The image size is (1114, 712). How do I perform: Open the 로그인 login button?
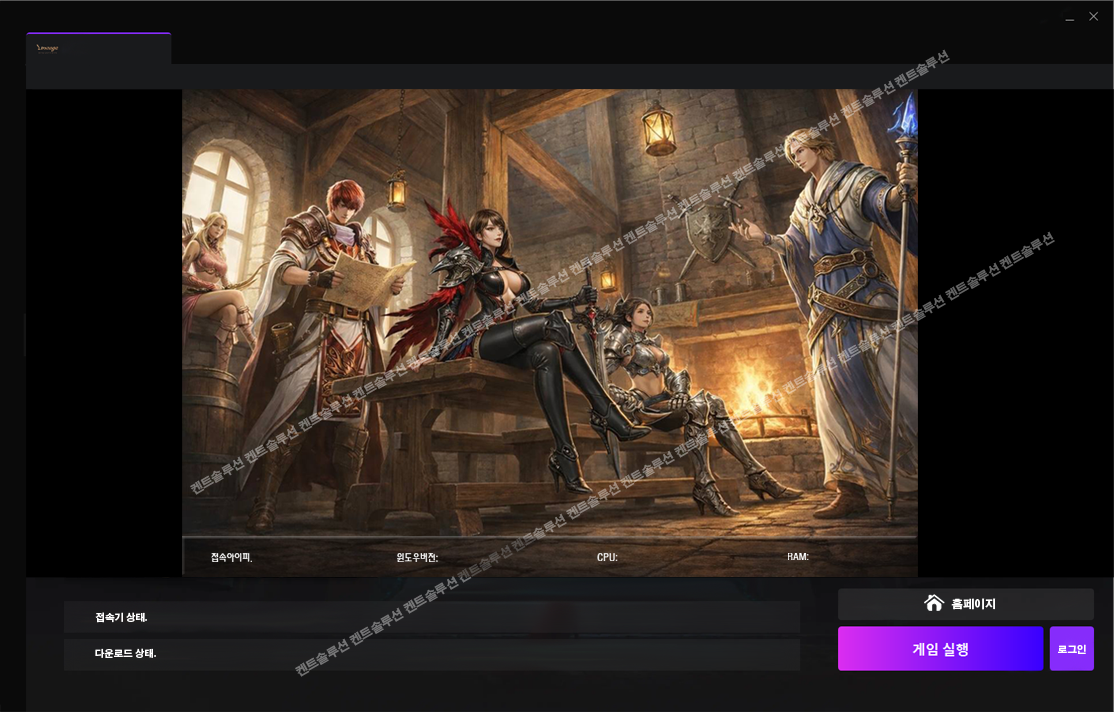pos(1071,649)
